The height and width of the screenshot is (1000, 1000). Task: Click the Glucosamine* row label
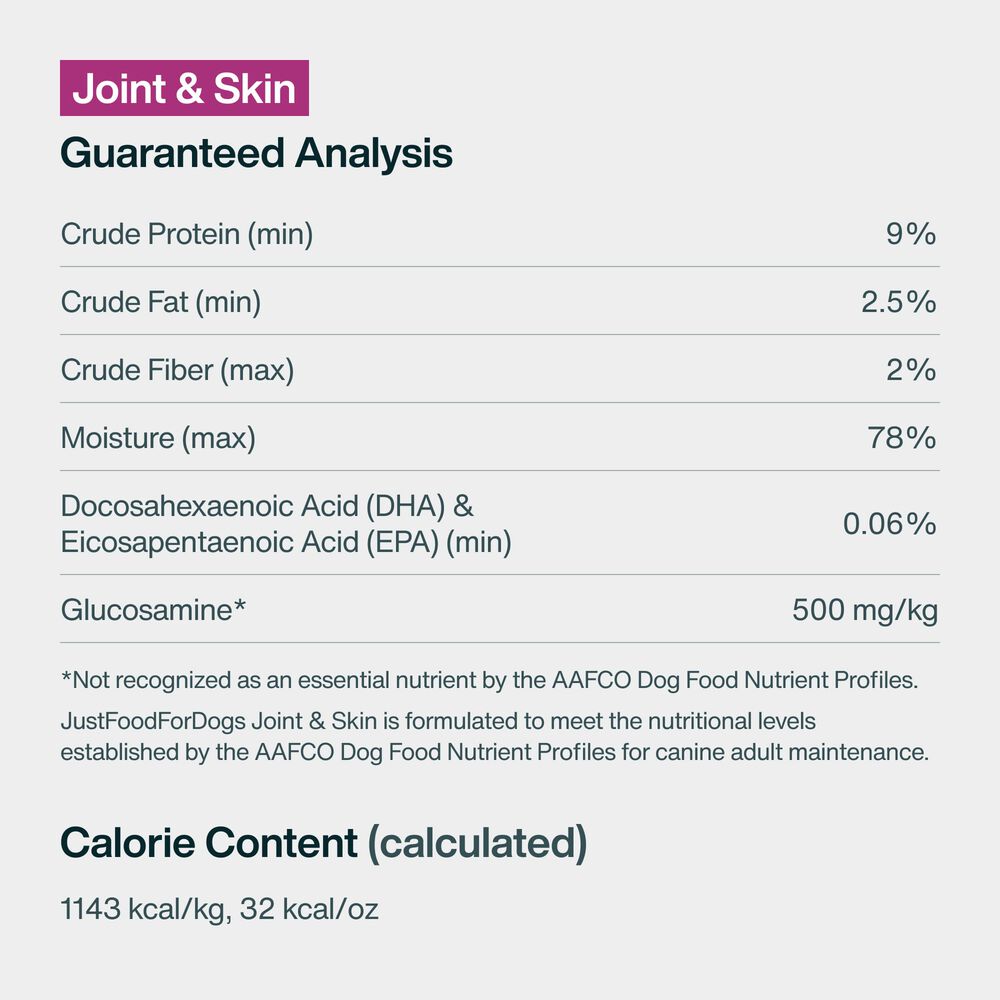(x=154, y=609)
